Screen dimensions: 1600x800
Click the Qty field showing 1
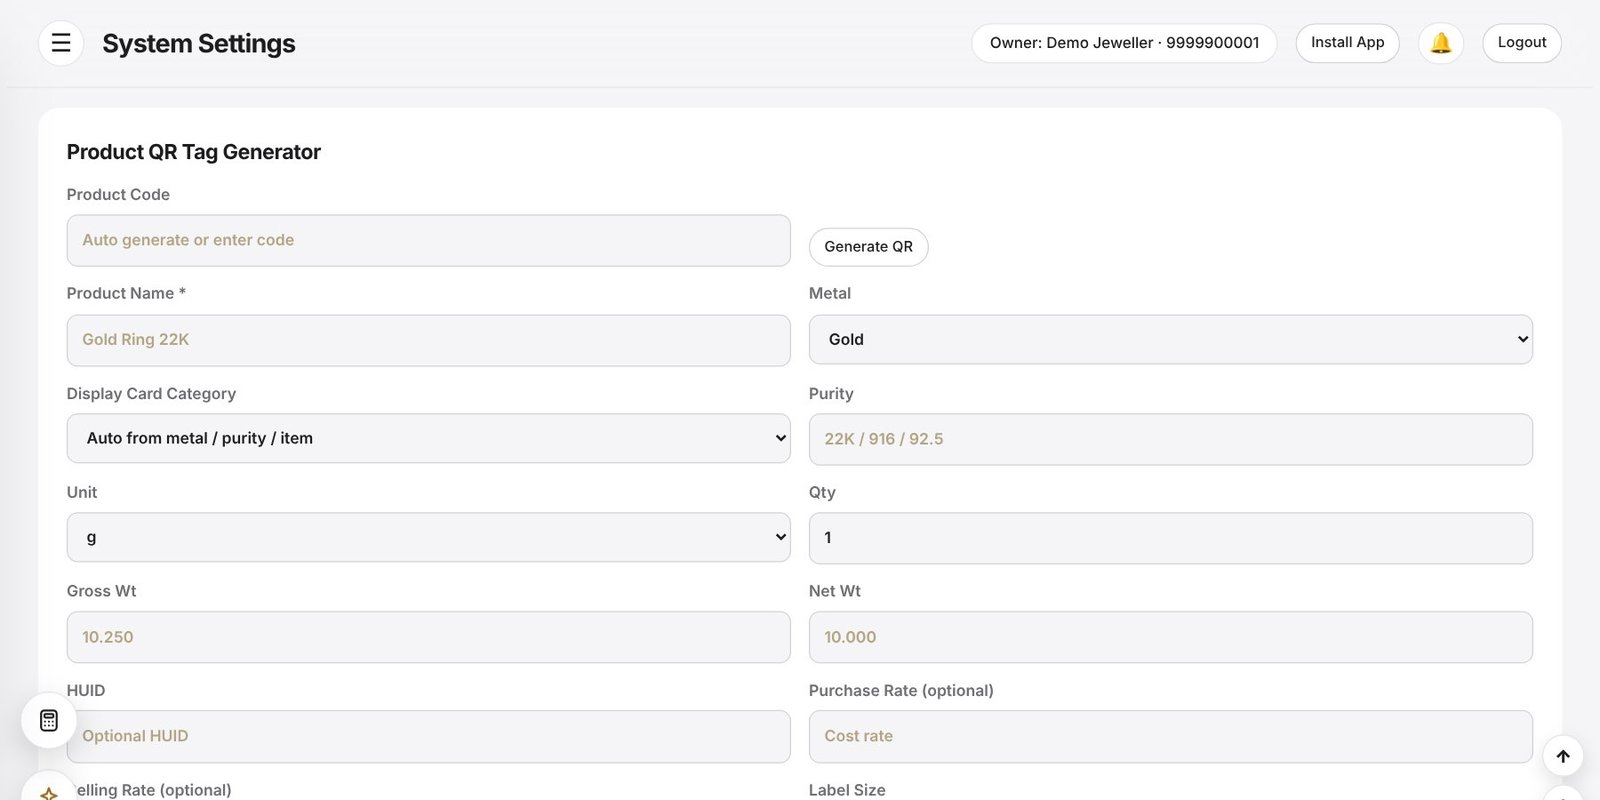coord(1170,538)
